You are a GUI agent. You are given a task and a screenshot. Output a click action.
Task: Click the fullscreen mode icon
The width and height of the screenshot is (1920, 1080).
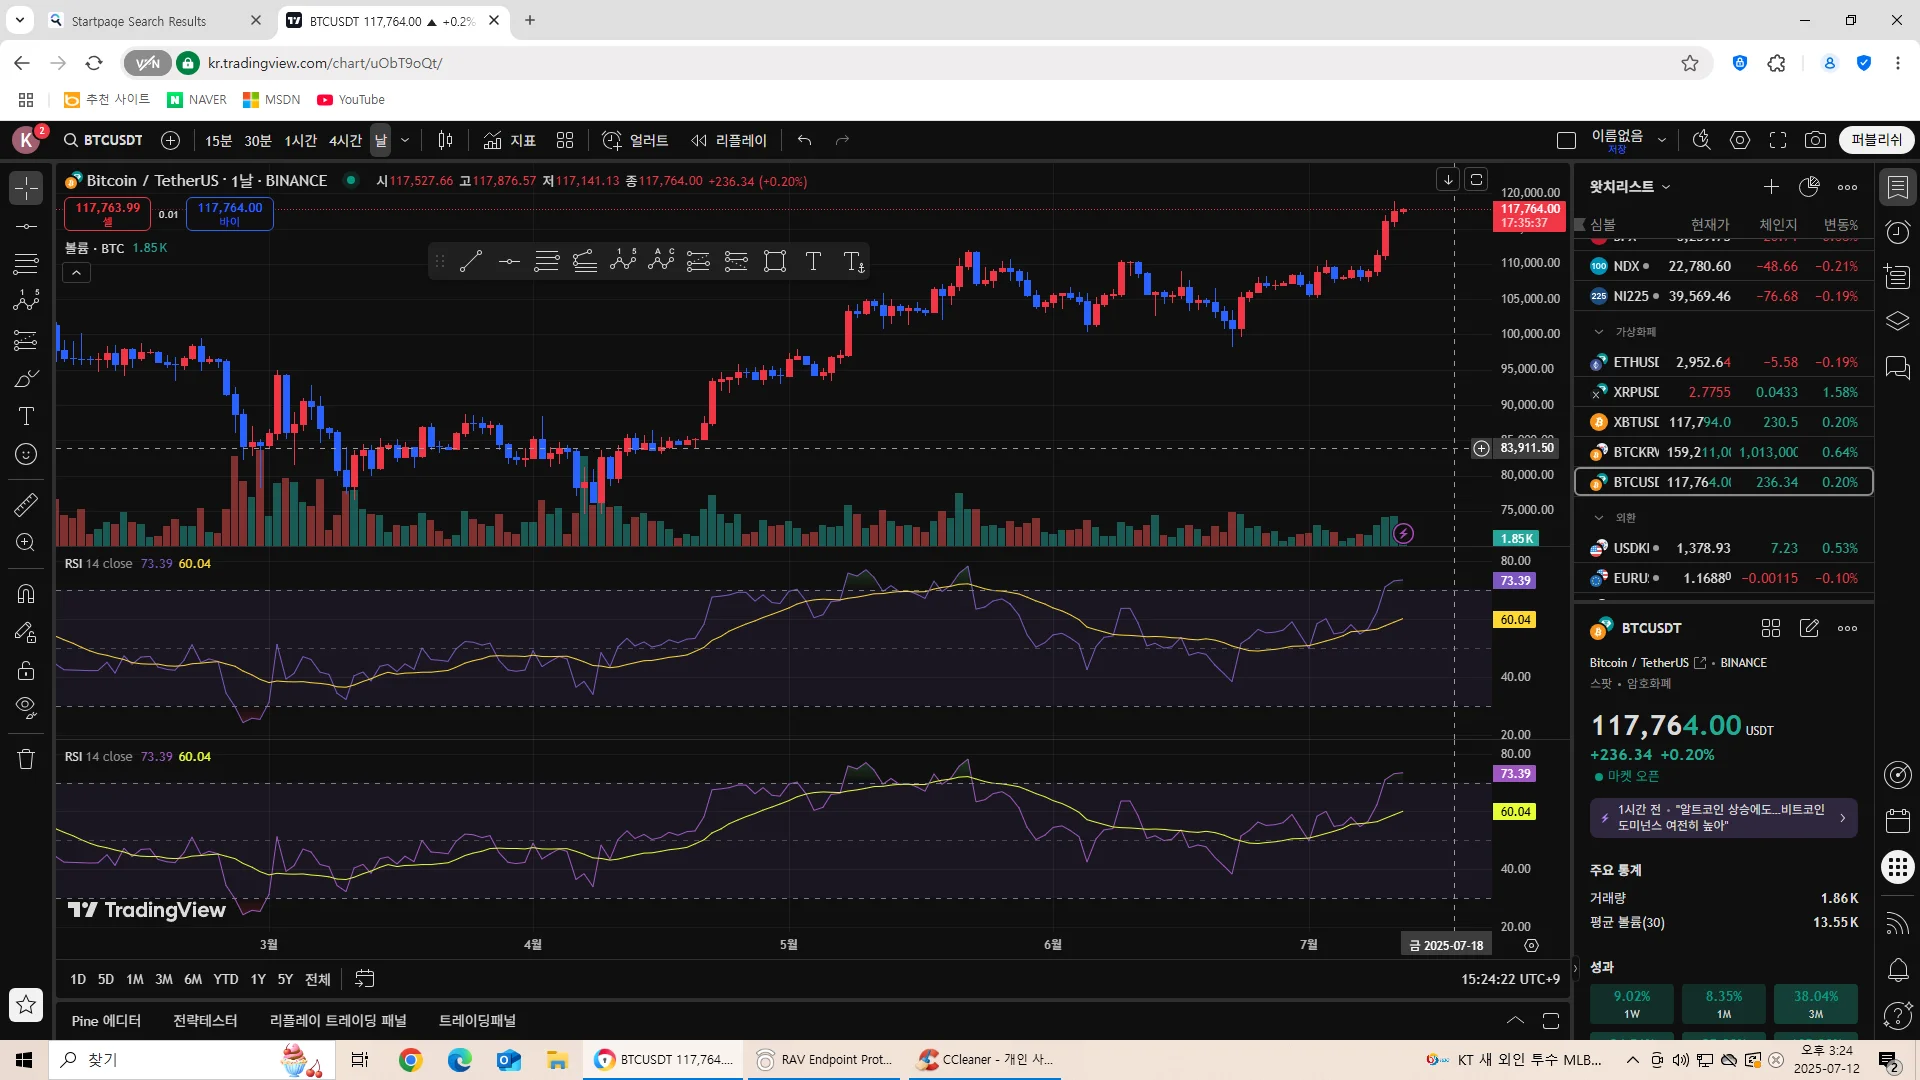coord(1778,140)
